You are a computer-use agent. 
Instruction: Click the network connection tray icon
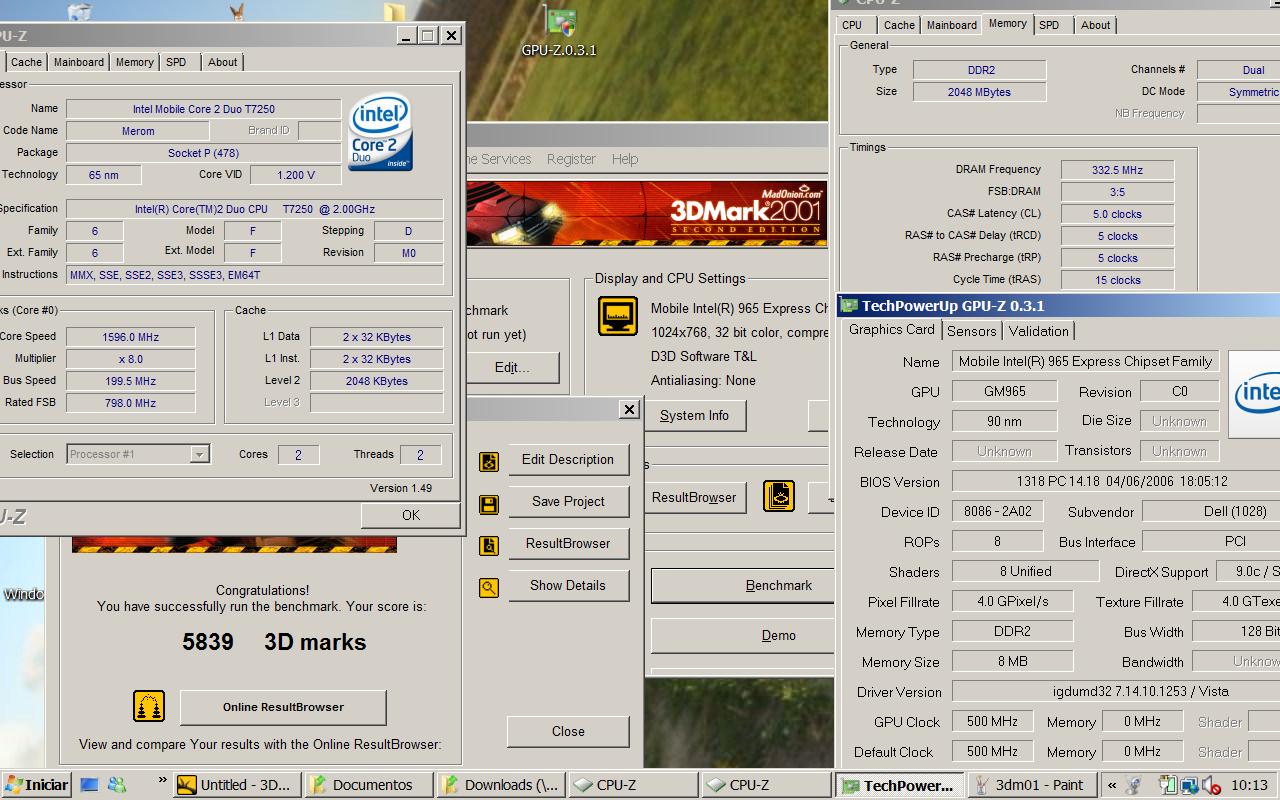1190,785
